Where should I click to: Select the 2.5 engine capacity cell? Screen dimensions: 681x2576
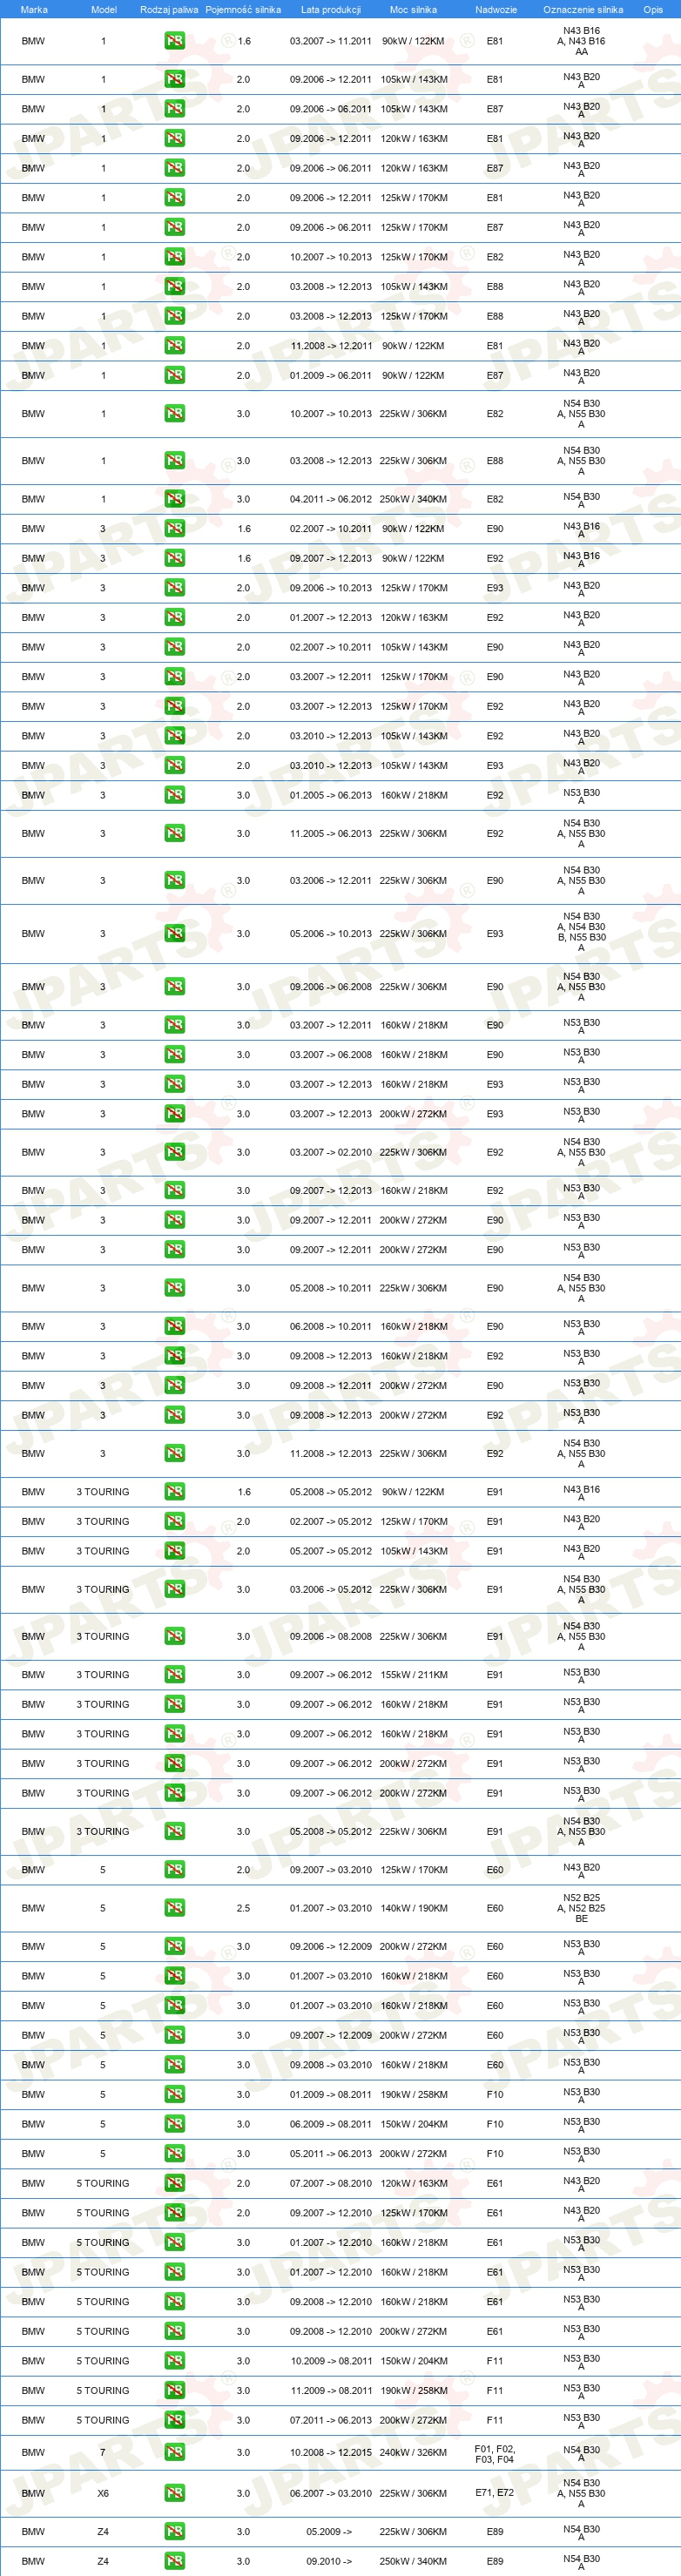click(243, 1909)
